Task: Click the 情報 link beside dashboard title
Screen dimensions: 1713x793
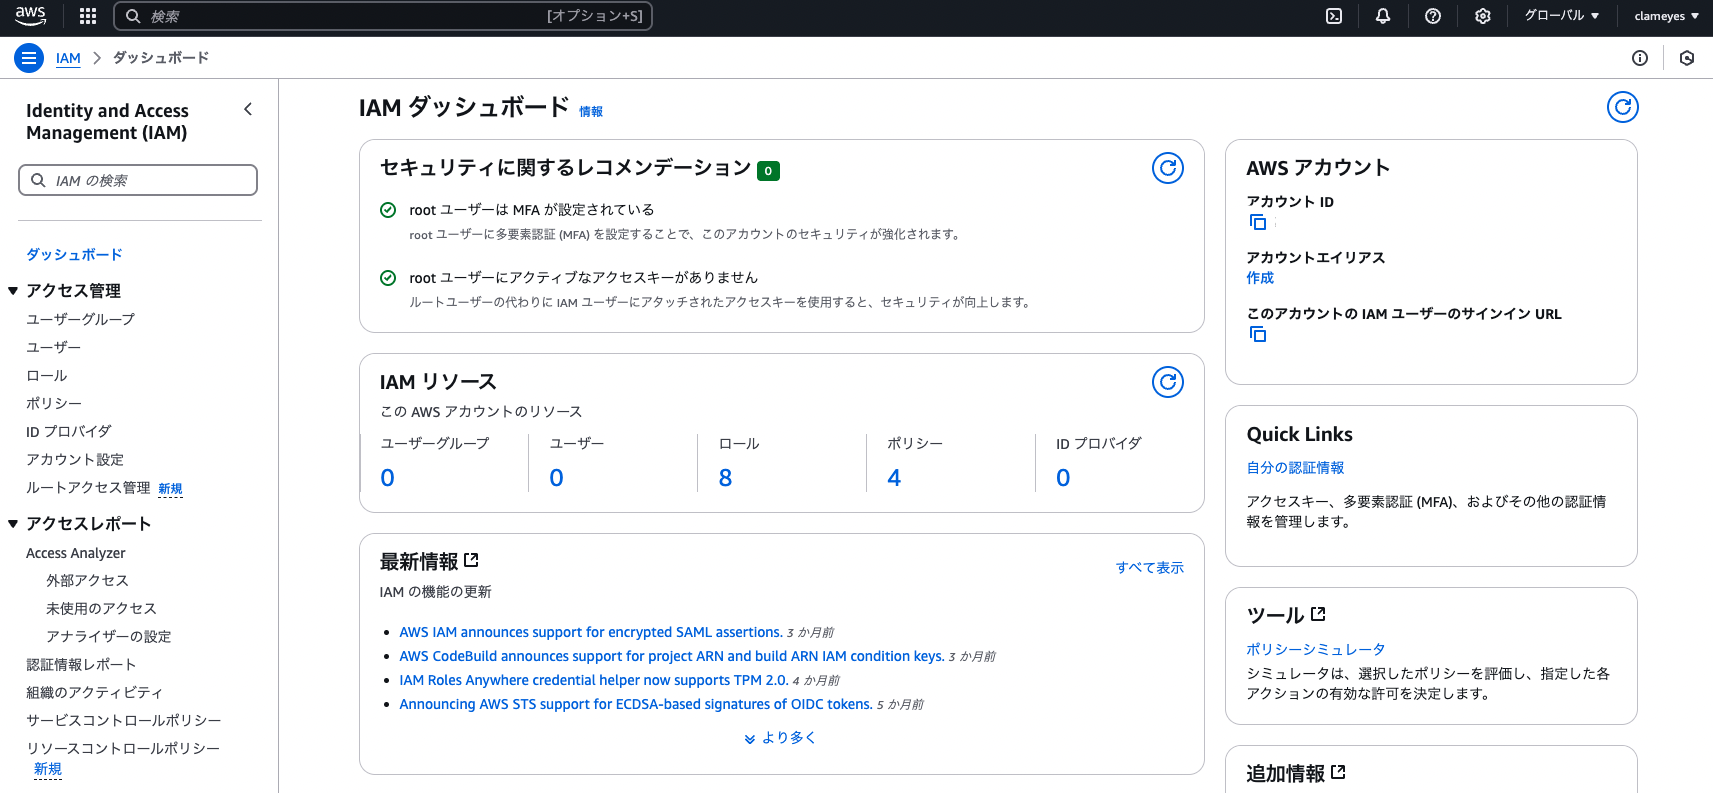Action: (591, 112)
